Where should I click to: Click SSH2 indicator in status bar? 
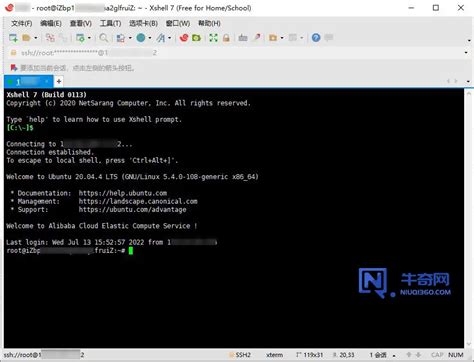click(240, 355)
